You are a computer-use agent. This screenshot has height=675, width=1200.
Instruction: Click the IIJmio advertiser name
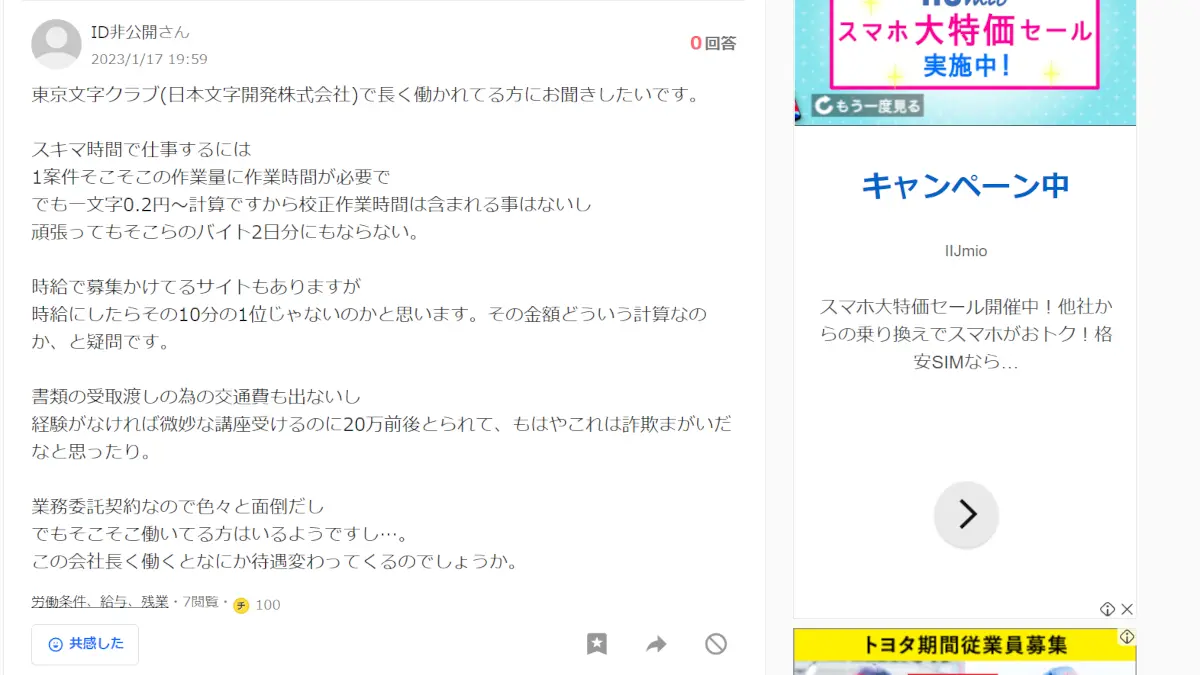click(x=966, y=251)
